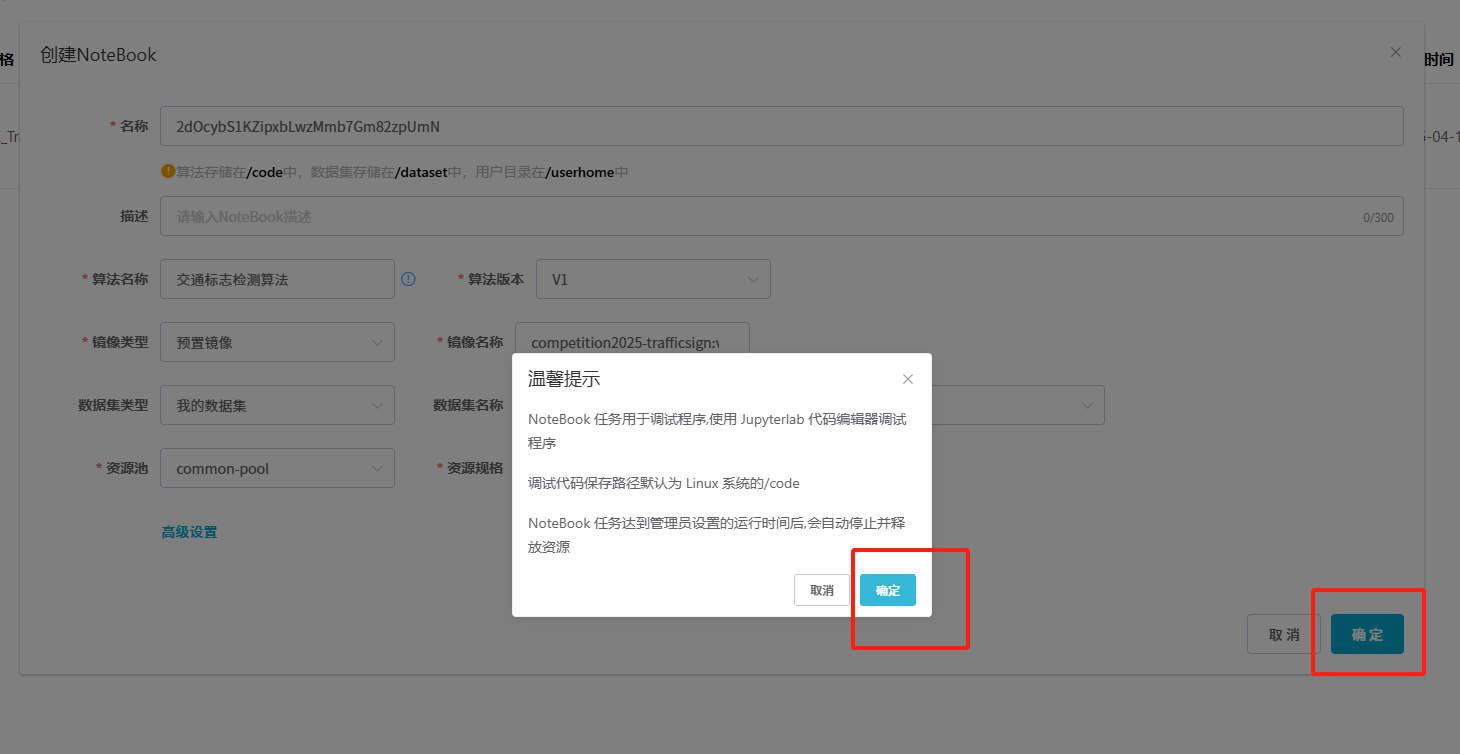1460x754 pixels.
Task: Focus the 描述 text field
Action: (x=760, y=216)
